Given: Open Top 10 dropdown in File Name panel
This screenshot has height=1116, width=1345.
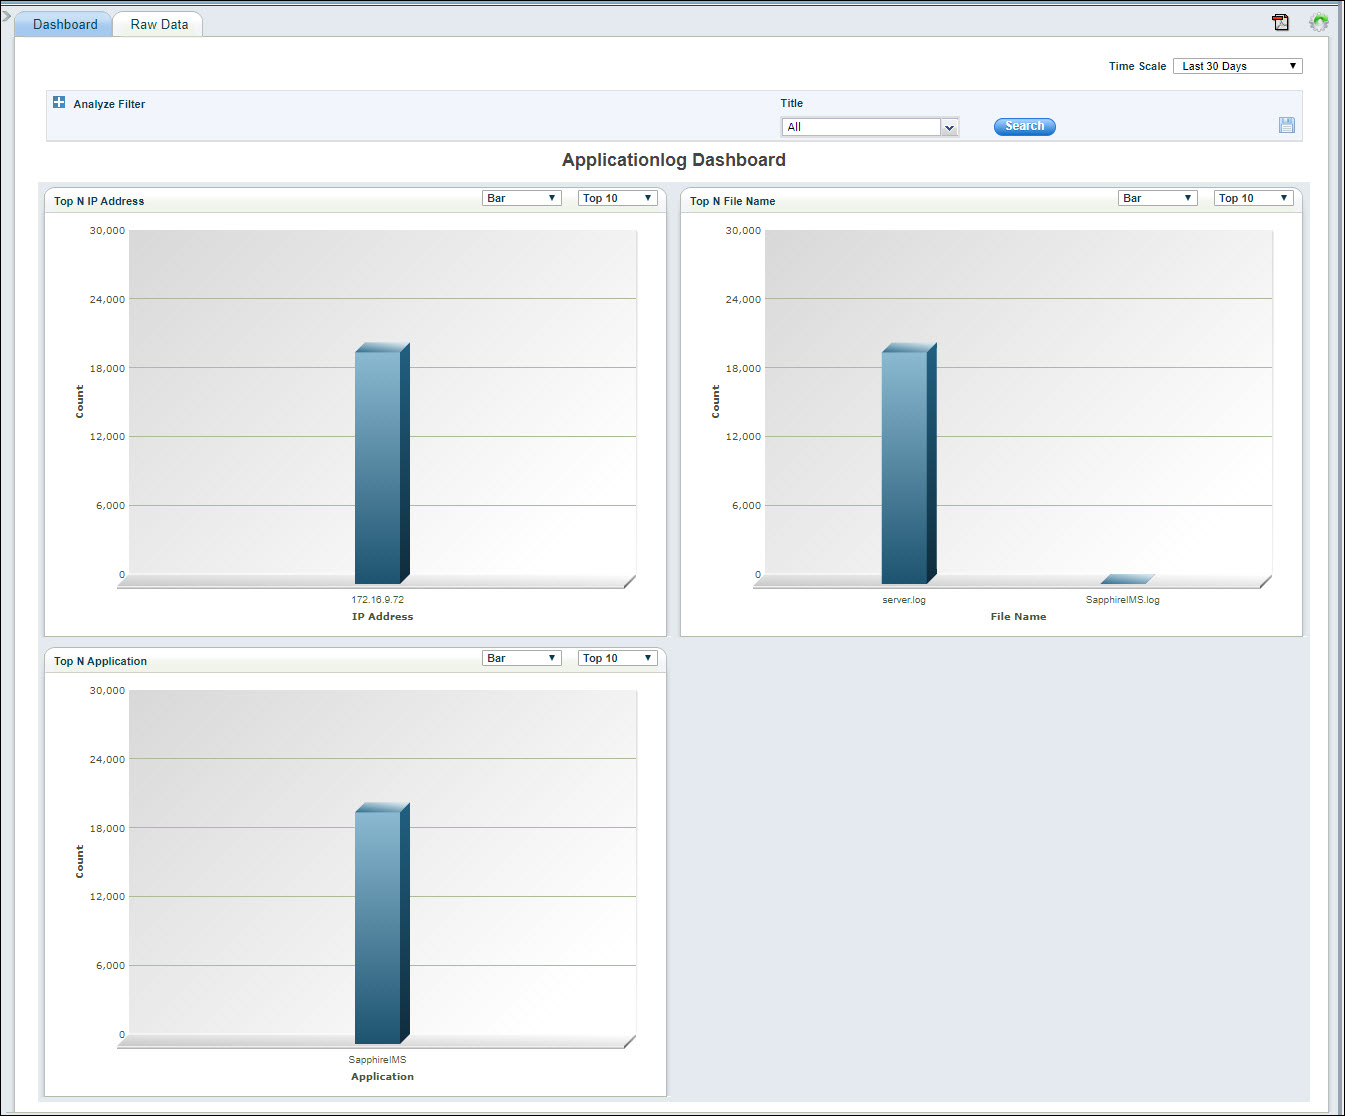Looking at the screenshot, I should click(1253, 198).
